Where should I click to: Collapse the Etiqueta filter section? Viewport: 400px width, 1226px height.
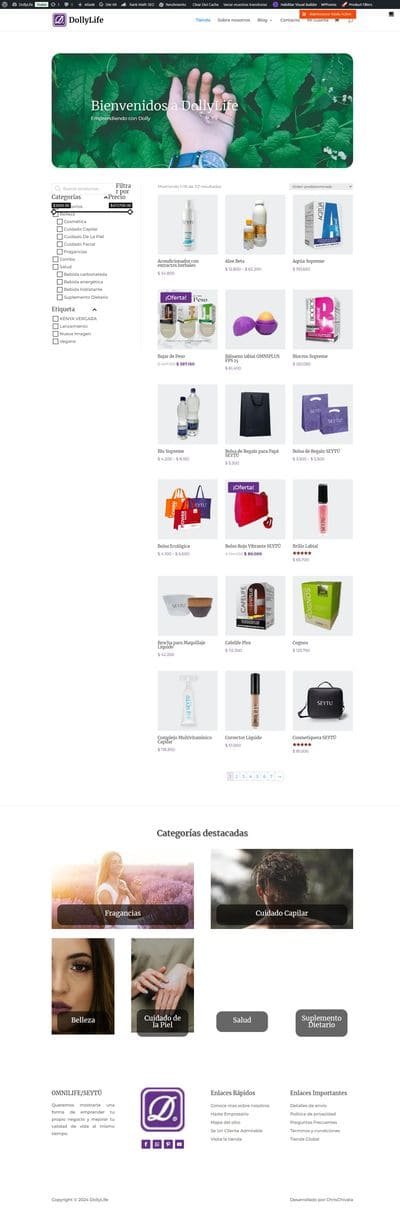(96, 310)
